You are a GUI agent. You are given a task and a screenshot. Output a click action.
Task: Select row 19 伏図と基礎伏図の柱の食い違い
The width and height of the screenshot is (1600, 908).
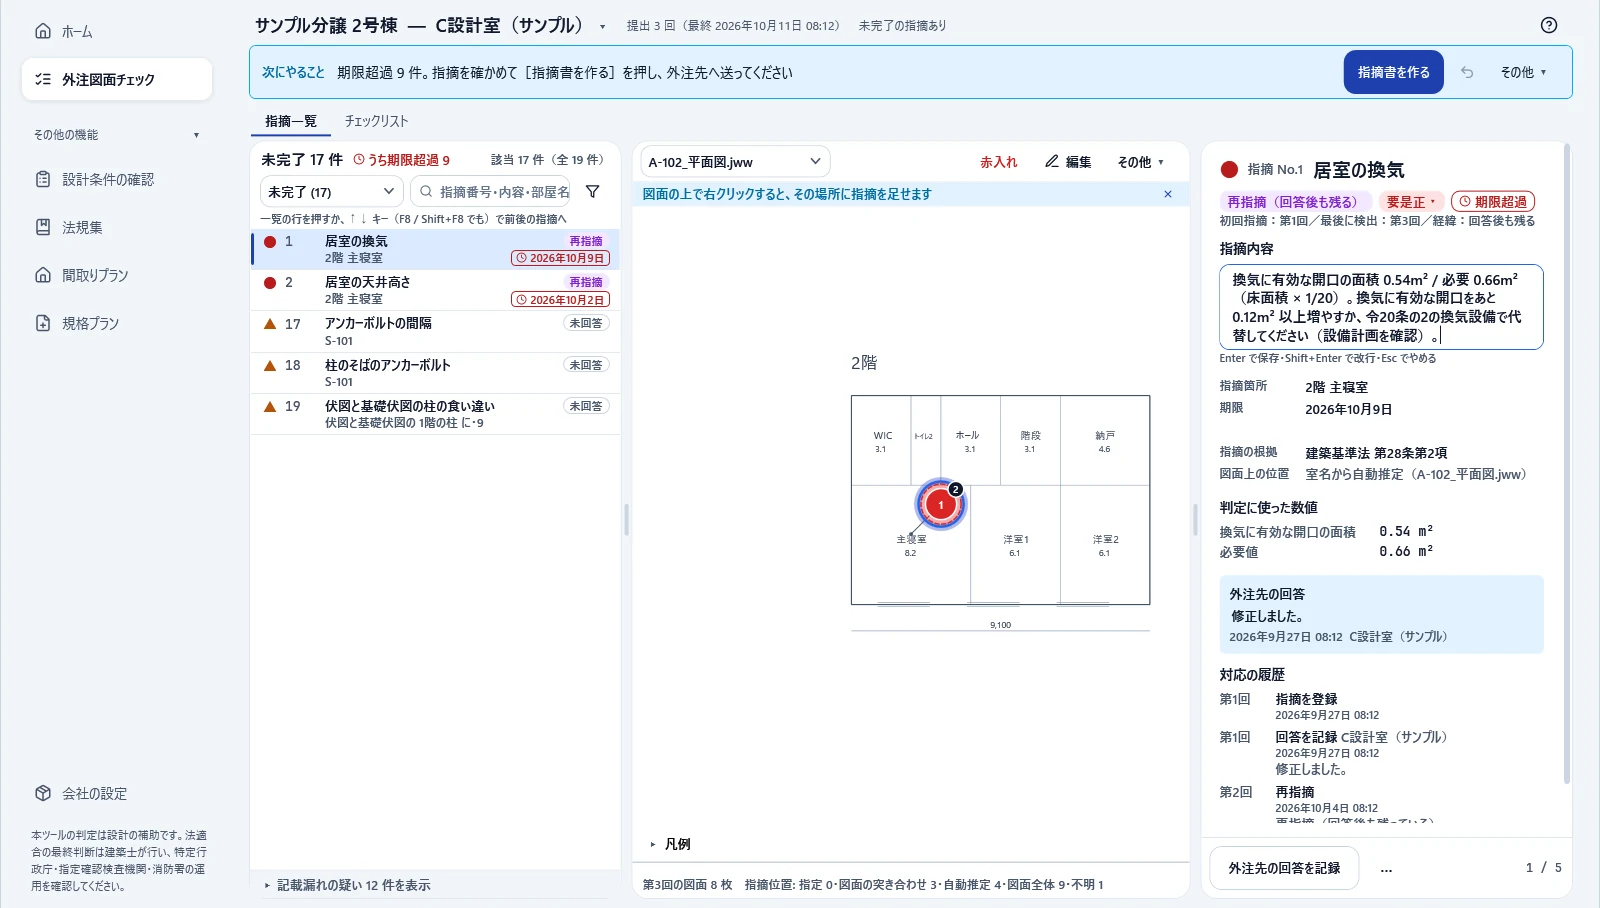[x=435, y=414]
